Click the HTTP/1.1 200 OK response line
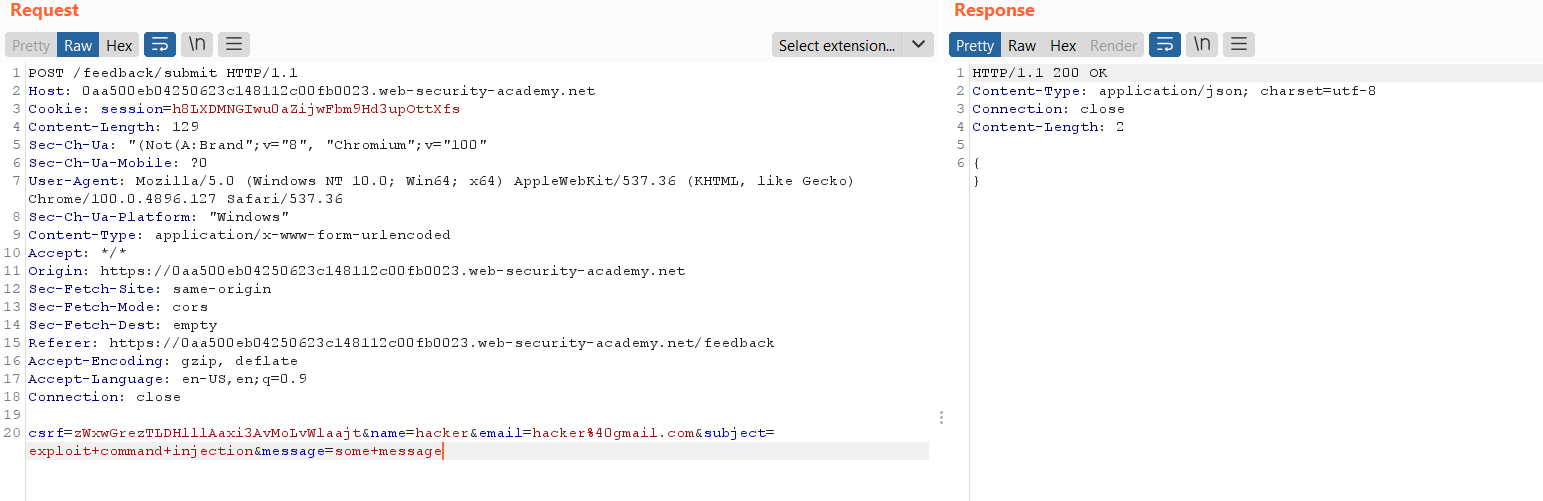 pyautogui.click(x=1040, y=73)
